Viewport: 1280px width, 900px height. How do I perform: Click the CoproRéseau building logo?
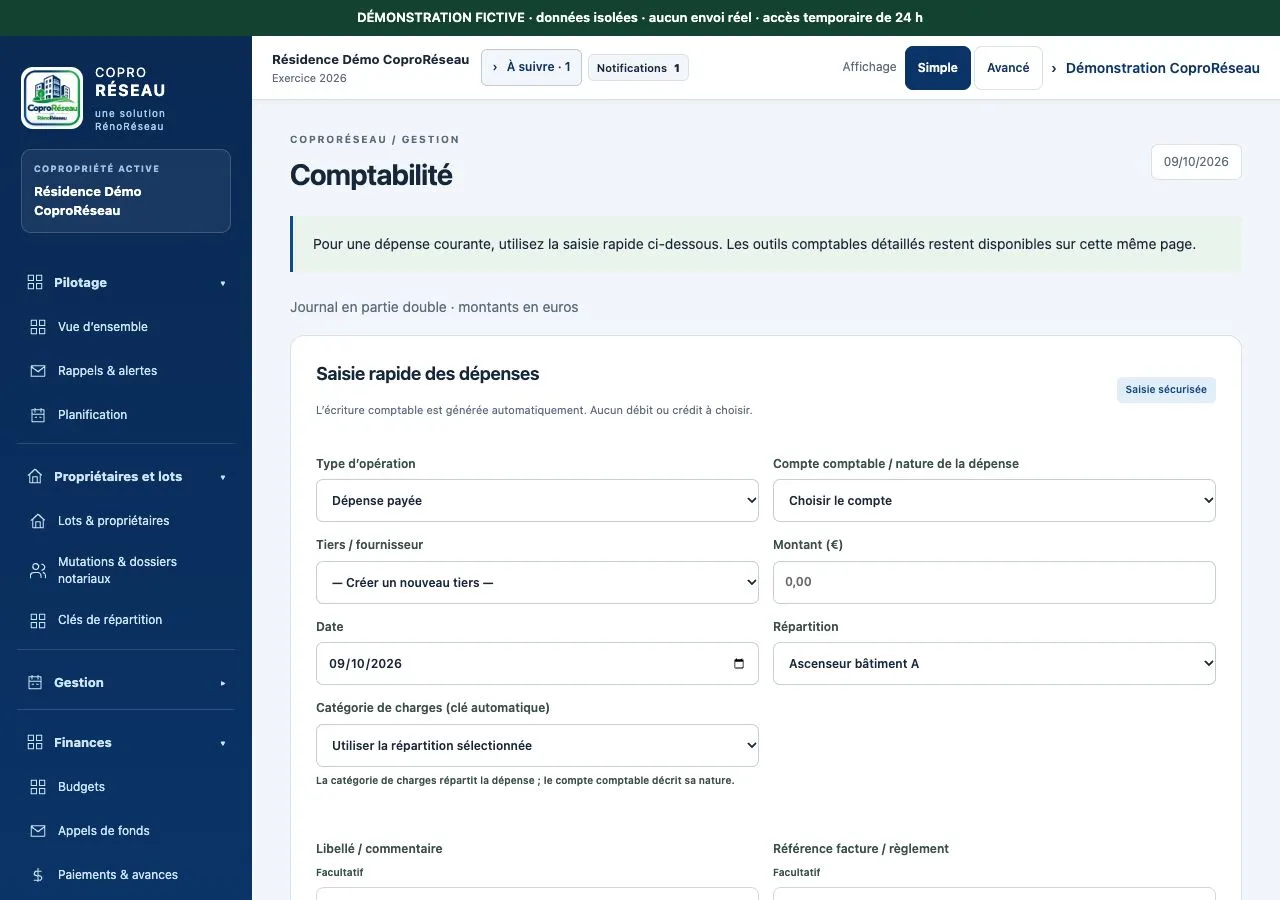52,98
